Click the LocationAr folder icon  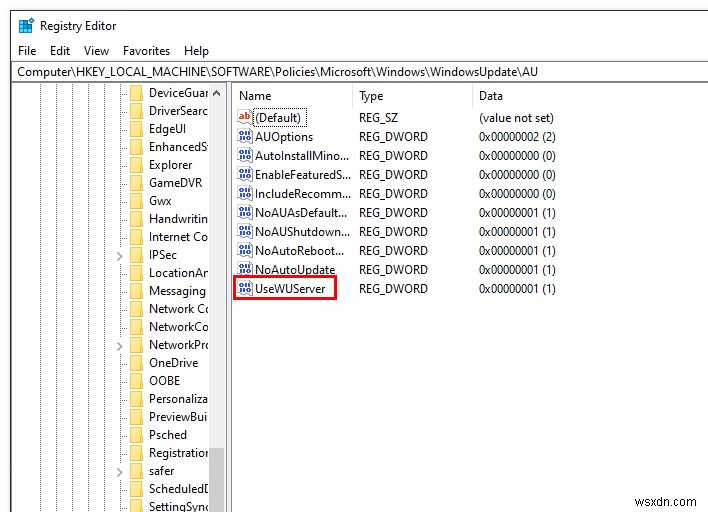pos(136,273)
